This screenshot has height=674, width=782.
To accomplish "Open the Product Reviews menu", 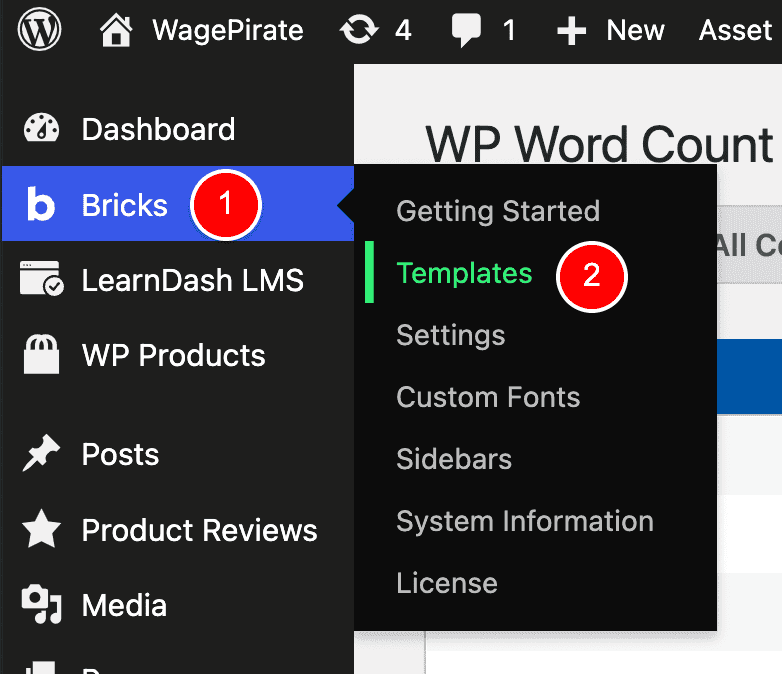I will [x=199, y=530].
